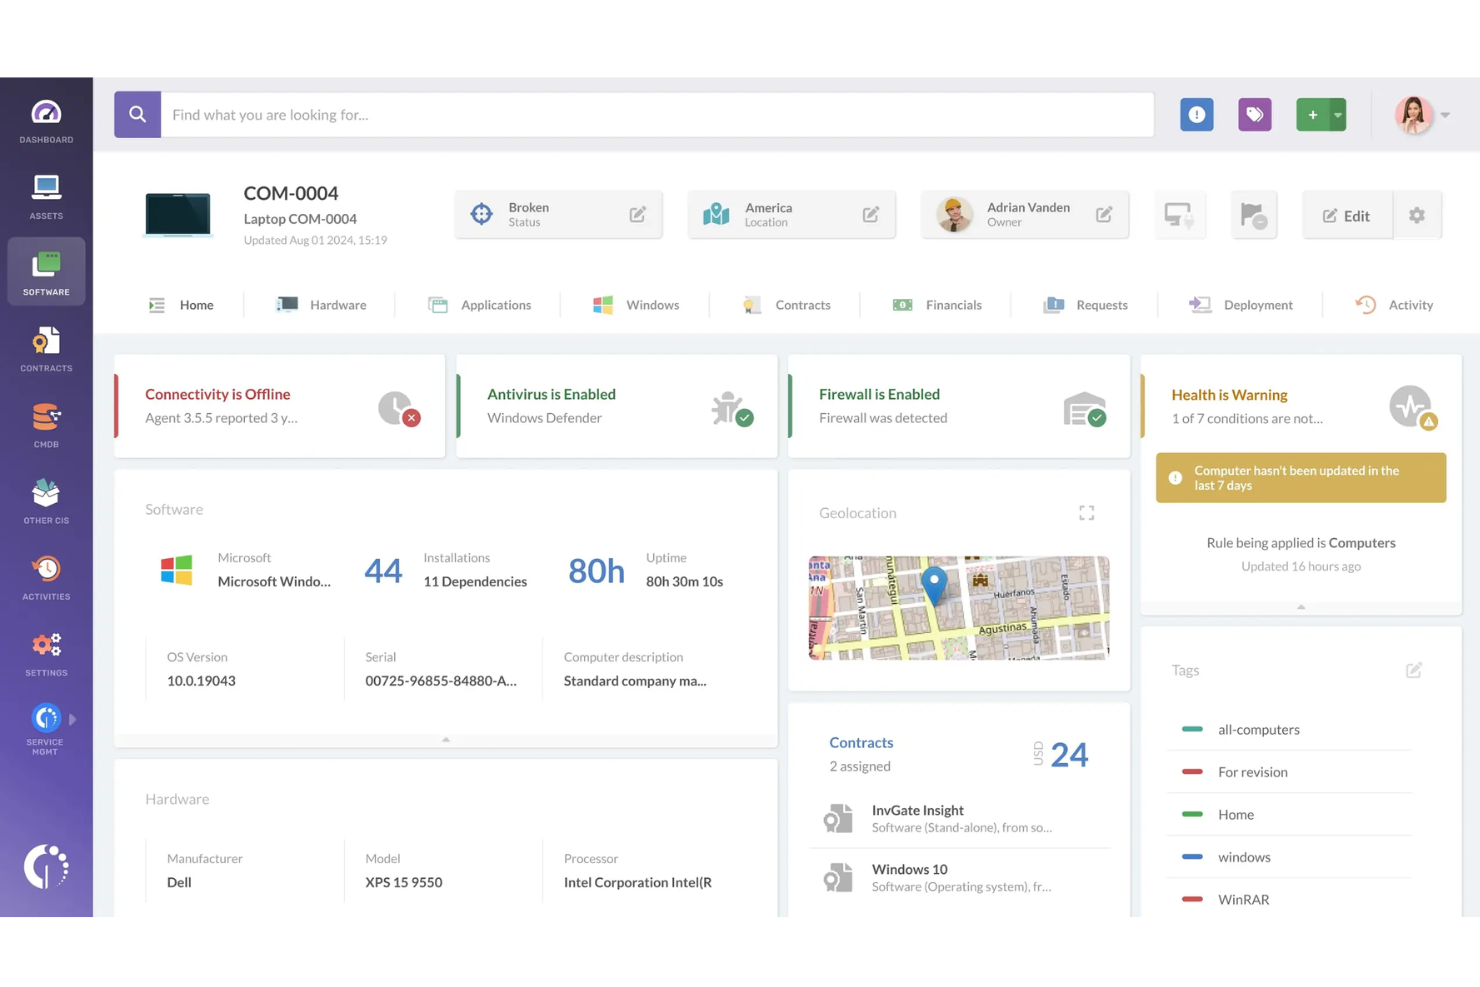Expand the Geolocation map to fullscreen

point(1086,512)
